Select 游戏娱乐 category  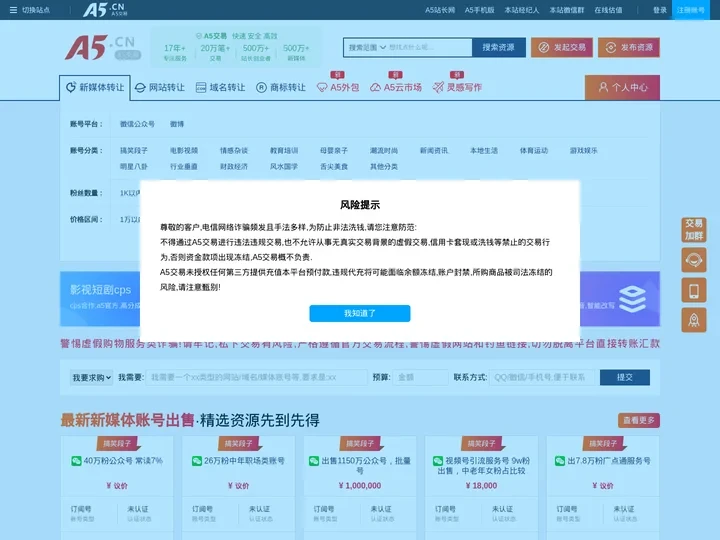(x=584, y=151)
